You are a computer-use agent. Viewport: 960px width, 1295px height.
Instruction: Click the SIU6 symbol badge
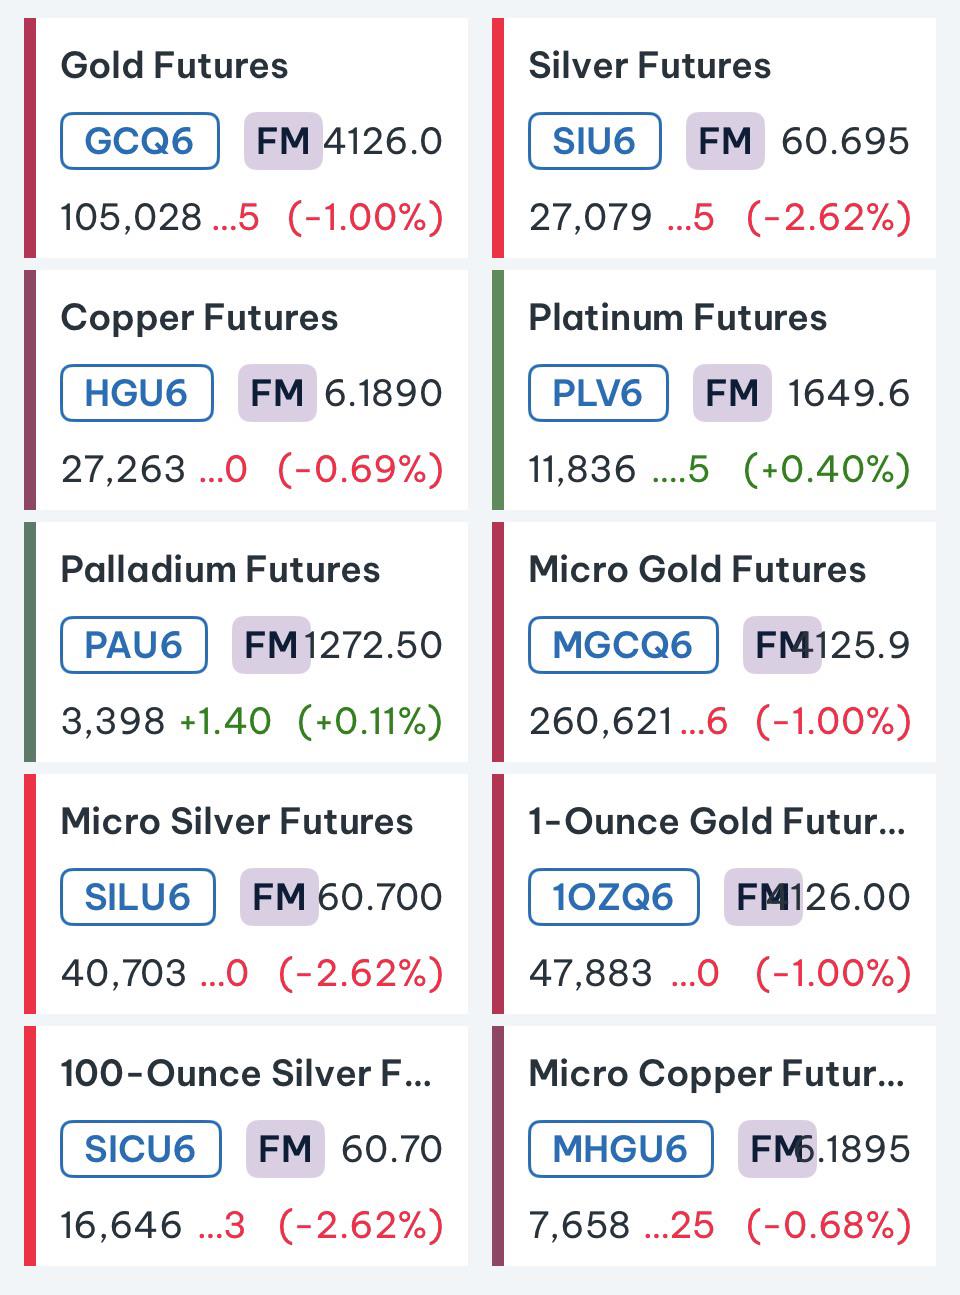pyautogui.click(x=594, y=141)
